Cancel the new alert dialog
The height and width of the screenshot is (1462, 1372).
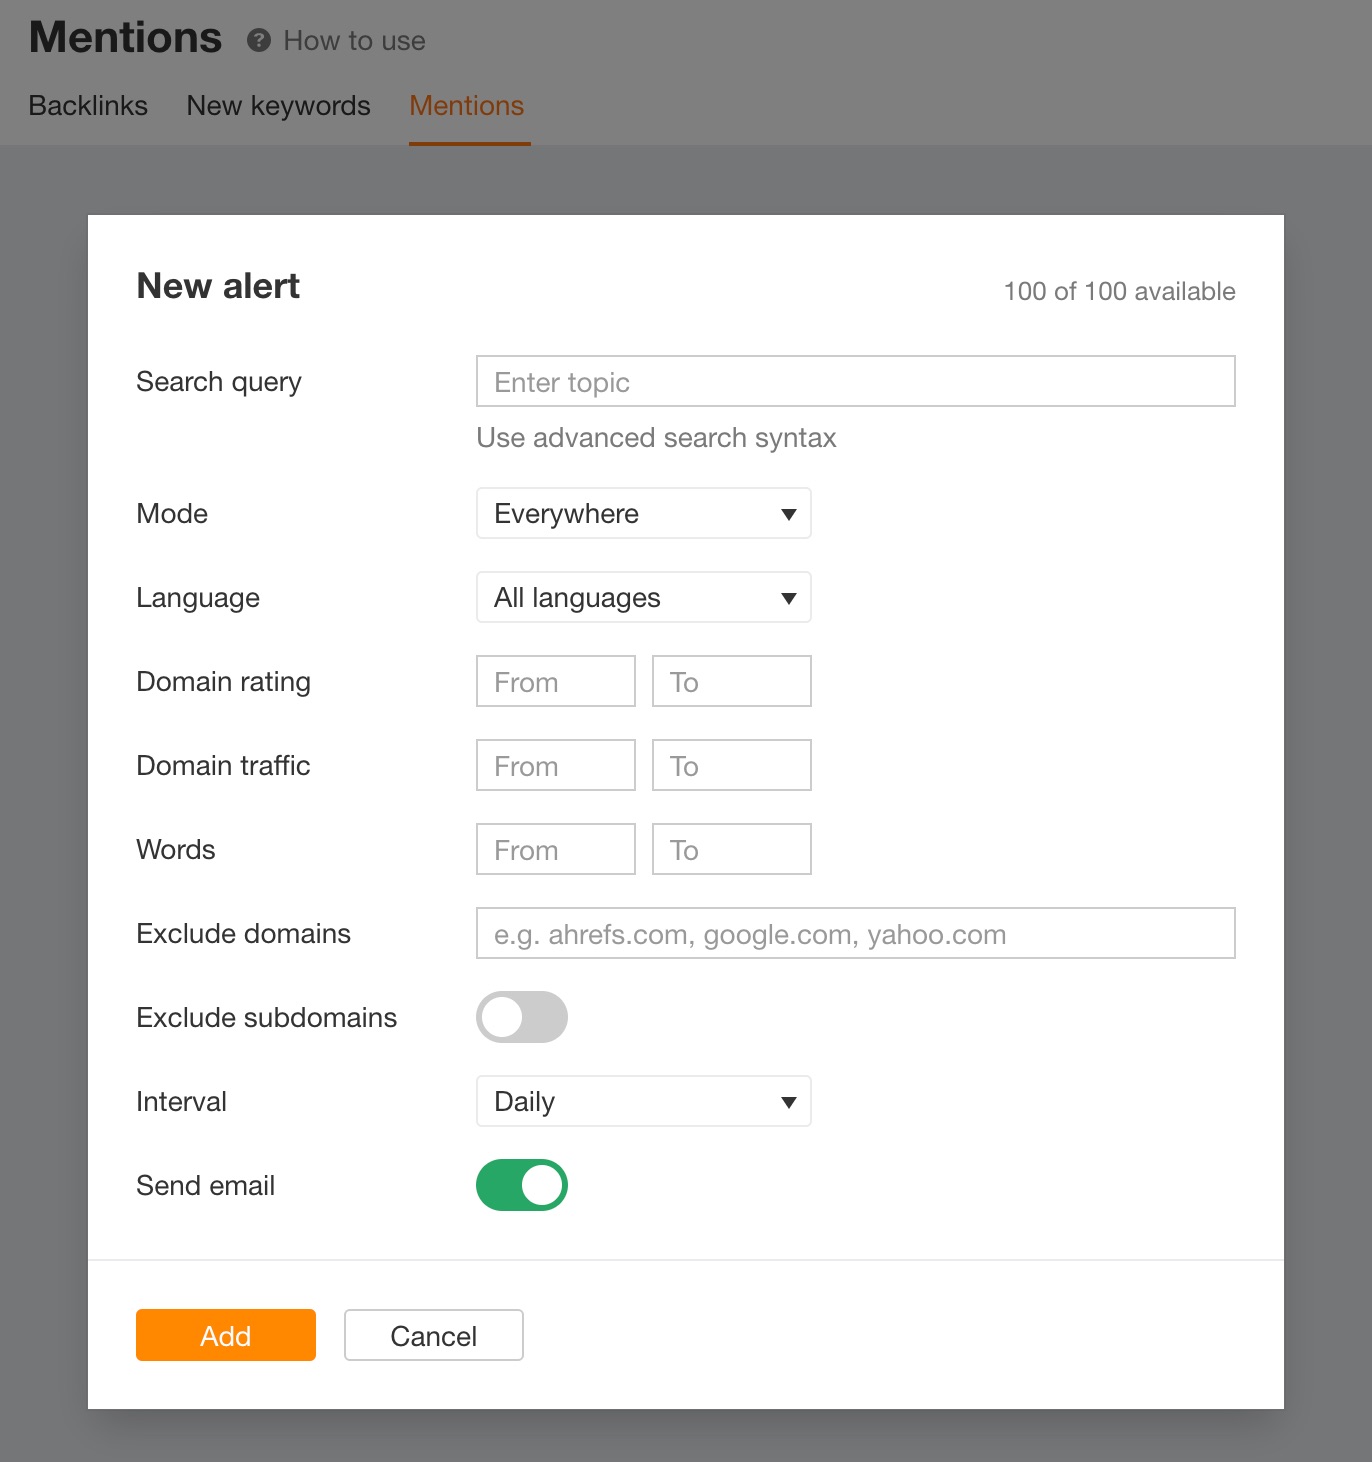(x=433, y=1335)
